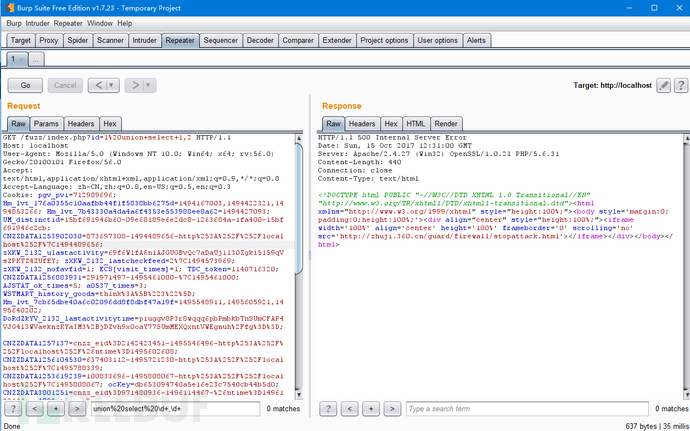Click the response search '+' options button
The width and height of the screenshot is (690, 431).
pos(371,409)
